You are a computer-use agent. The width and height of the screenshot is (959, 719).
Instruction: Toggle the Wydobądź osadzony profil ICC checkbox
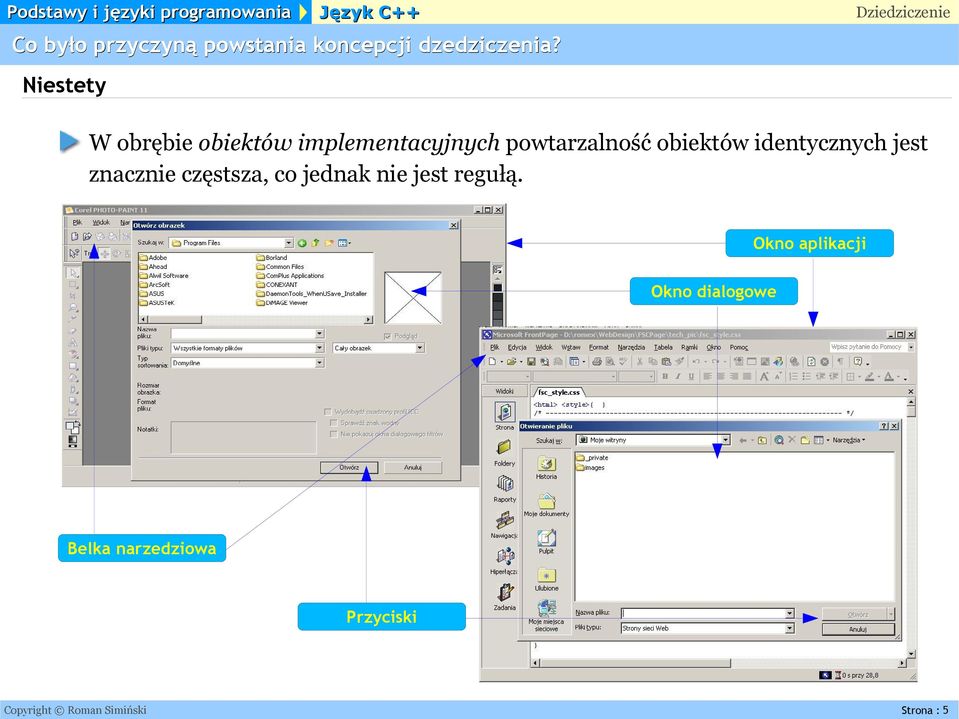coord(328,412)
